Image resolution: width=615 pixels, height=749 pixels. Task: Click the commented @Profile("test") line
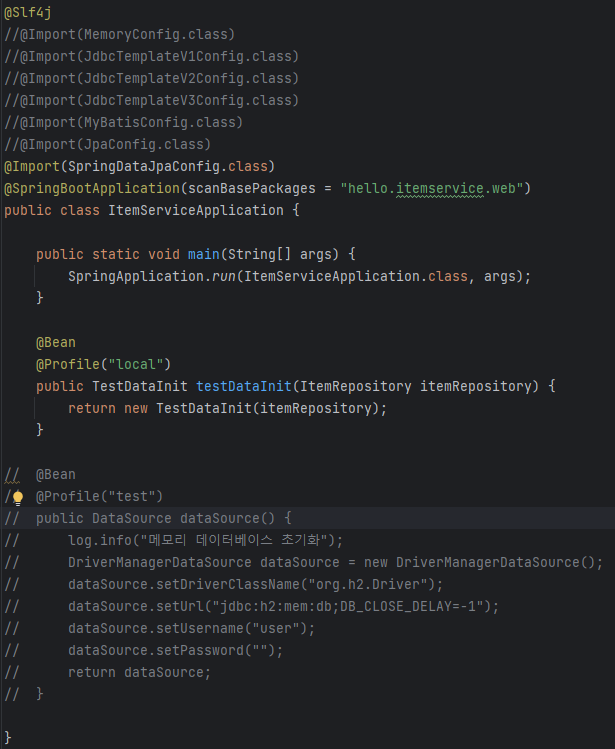click(99, 496)
